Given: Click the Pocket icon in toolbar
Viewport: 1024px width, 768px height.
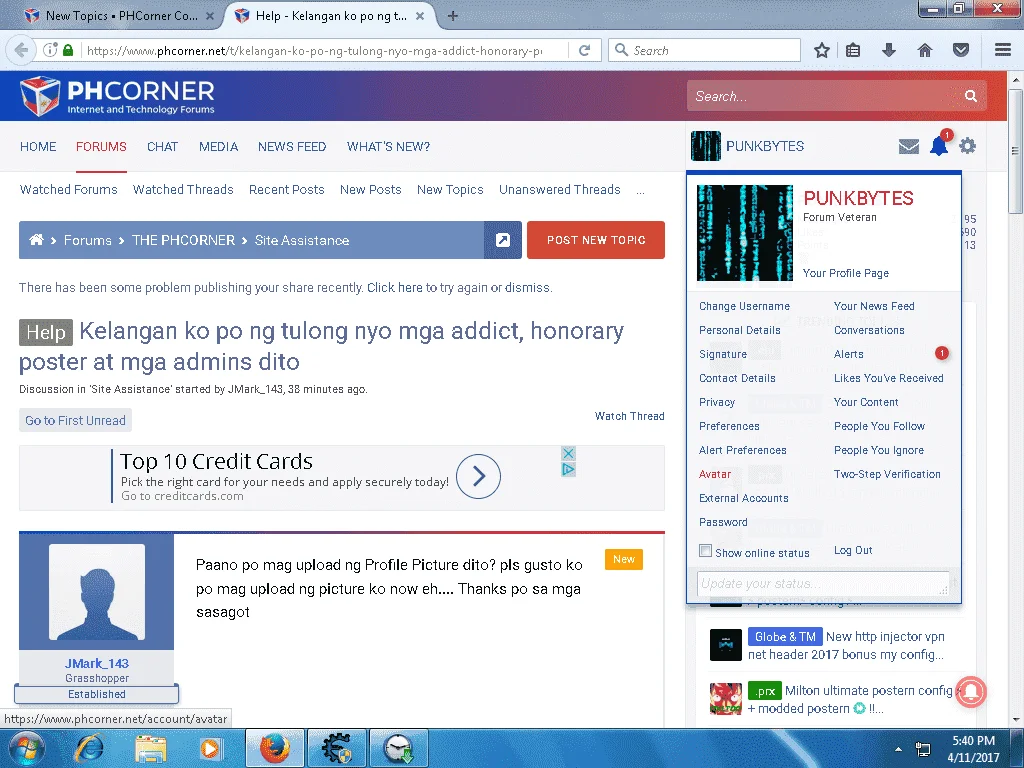Looking at the screenshot, I should [x=961, y=50].
